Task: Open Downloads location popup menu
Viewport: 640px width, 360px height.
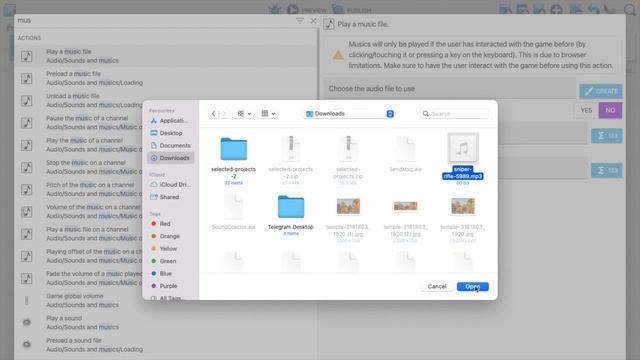Action: point(349,114)
